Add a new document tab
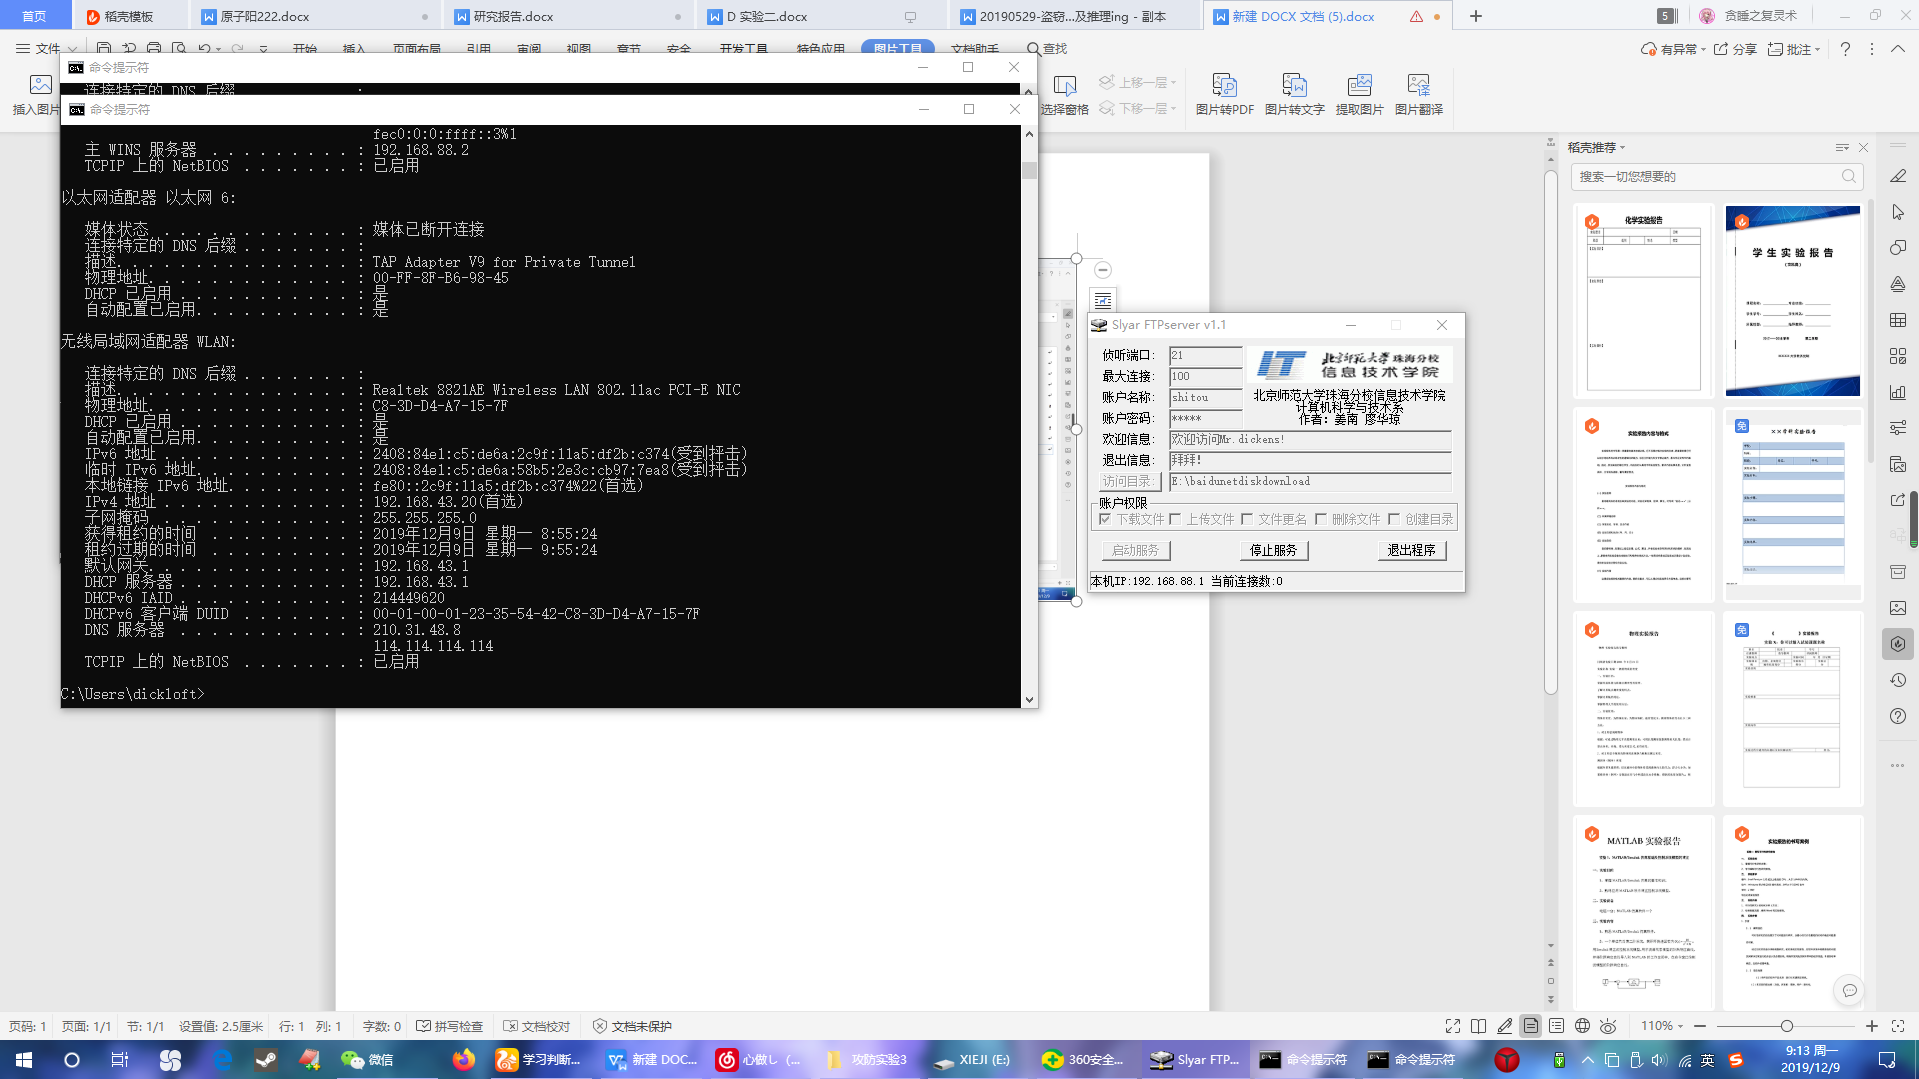The image size is (1919, 1079). click(x=1476, y=16)
